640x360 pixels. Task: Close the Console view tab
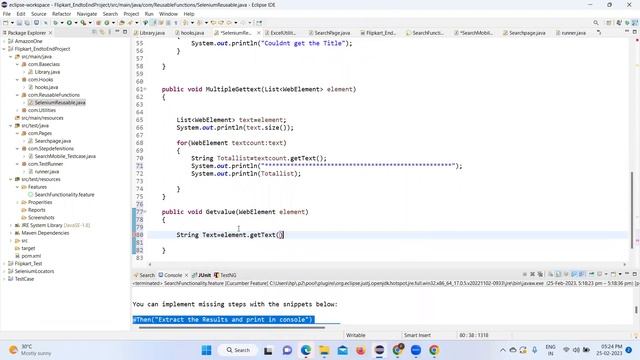coord(187,275)
